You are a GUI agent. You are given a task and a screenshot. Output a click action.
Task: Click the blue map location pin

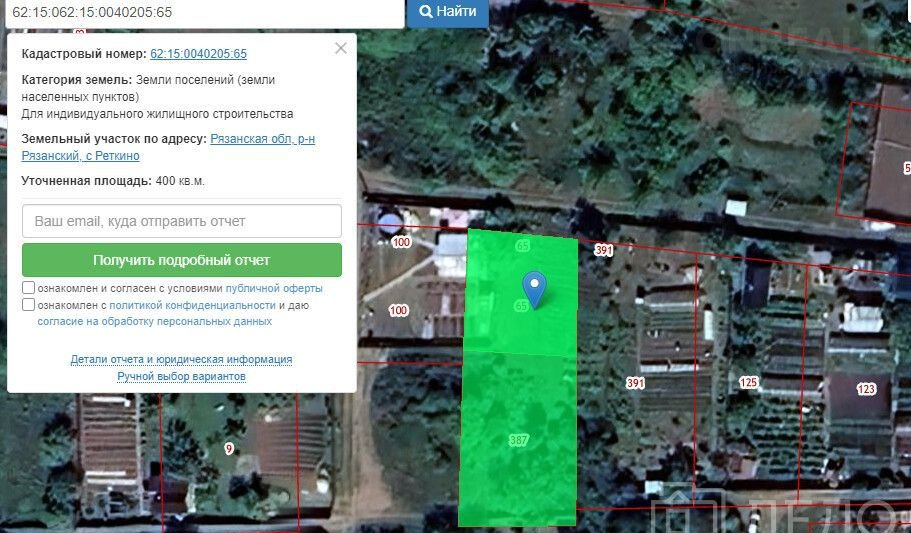pos(535,285)
